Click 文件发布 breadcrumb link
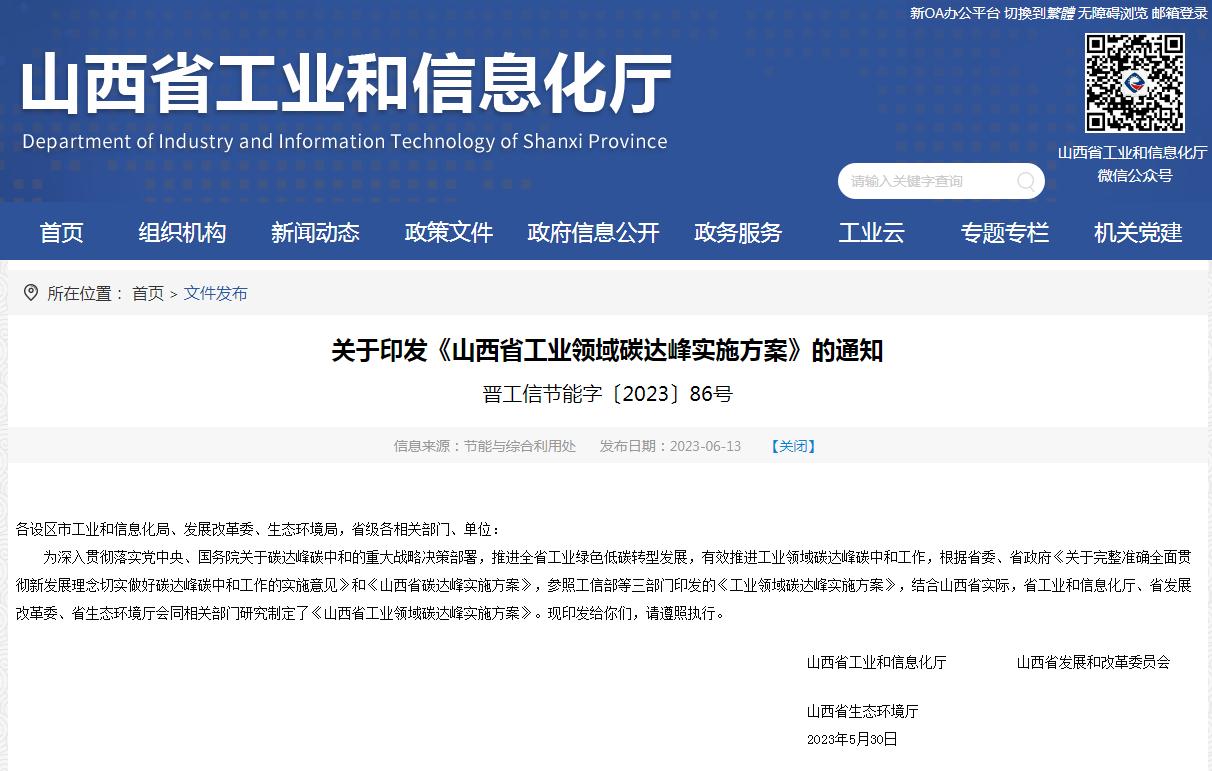 tap(216, 293)
